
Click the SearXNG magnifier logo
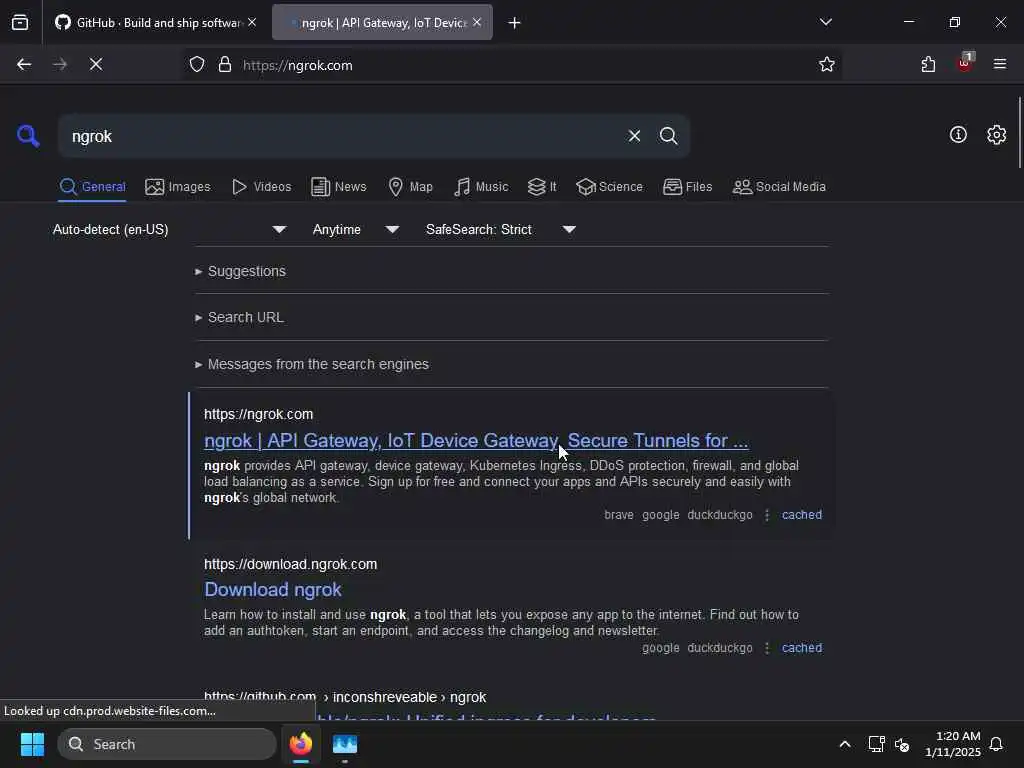(x=28, y=136)
